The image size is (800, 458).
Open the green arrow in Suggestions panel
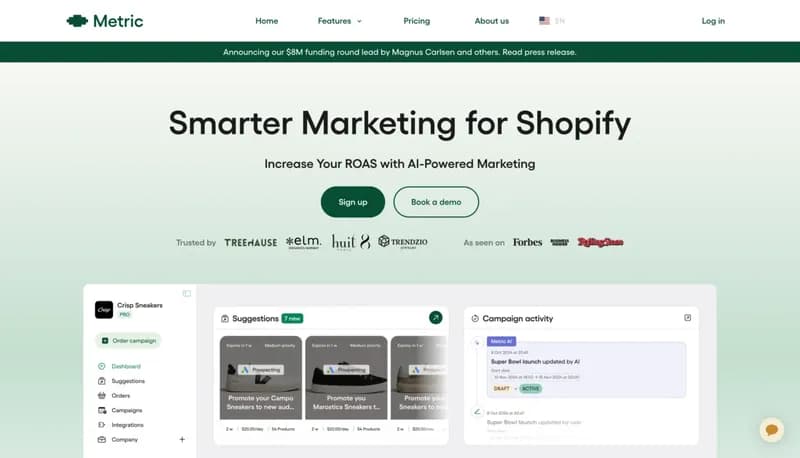click(436, 318)
